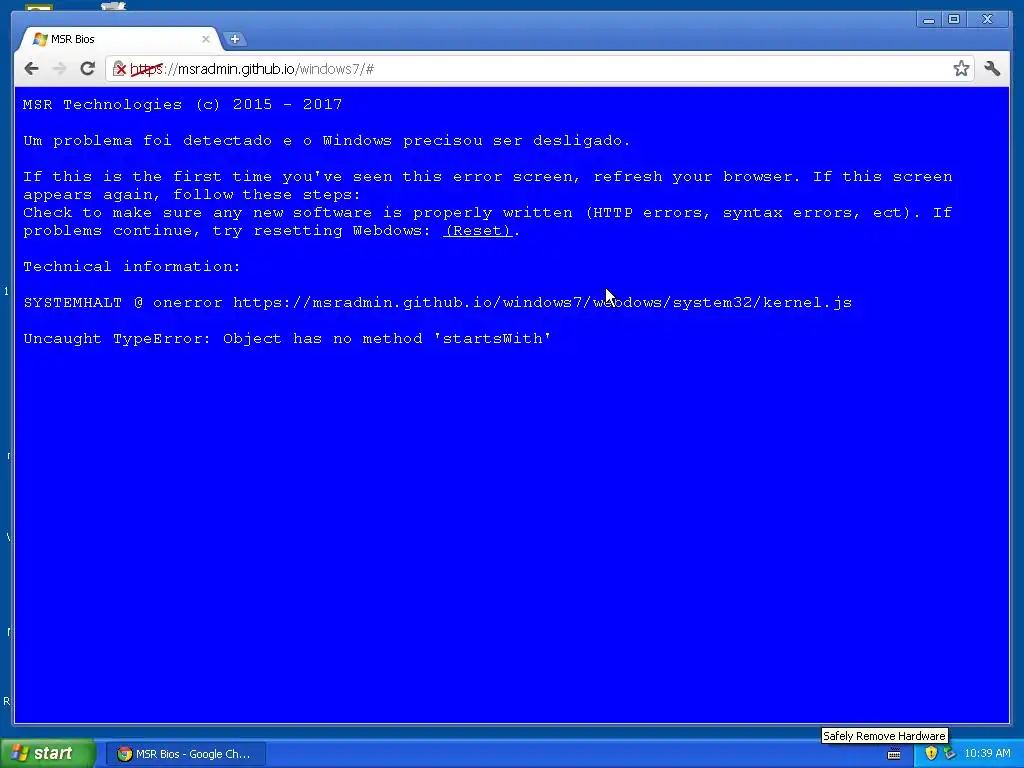Click the keyboard icon in system tray
Viewport: 1024px width, 768px height.
(x=894, y=754)
